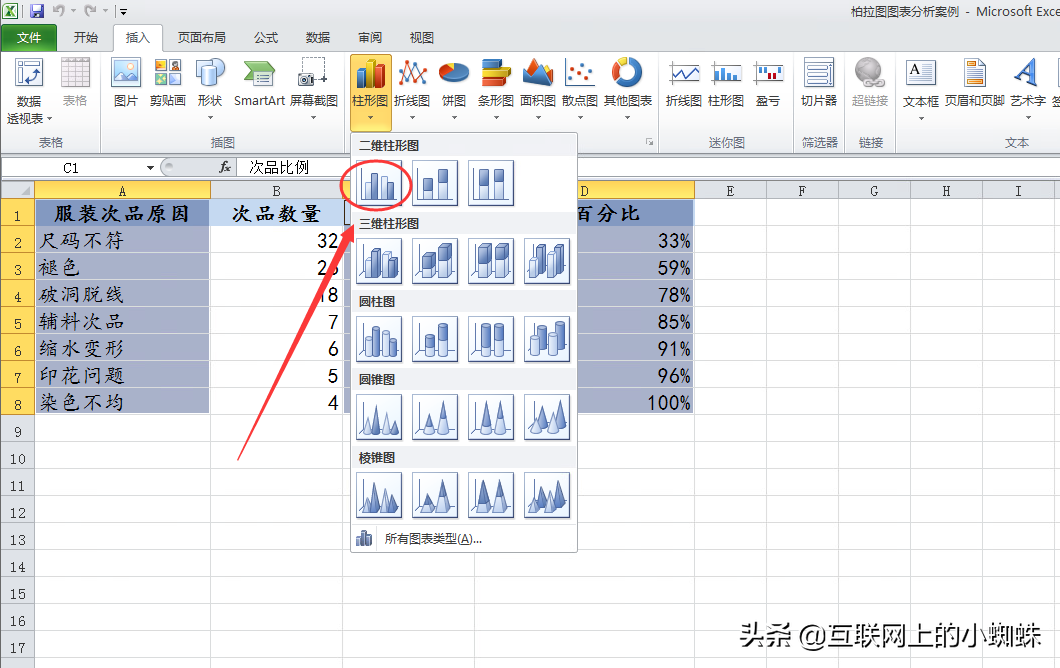Click in the formula bar showing 次品比例
The width and height of the screenshot is (1060, 668).
point(649,168)
